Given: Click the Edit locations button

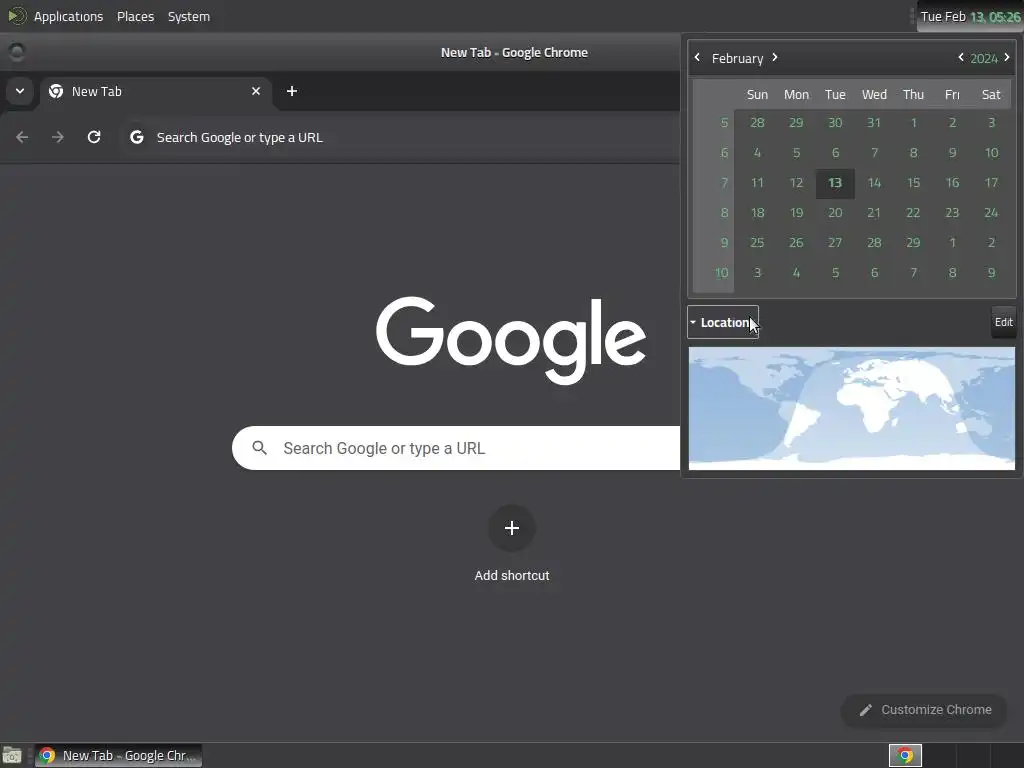Looking at the screenshot, I should [1004, 322].
